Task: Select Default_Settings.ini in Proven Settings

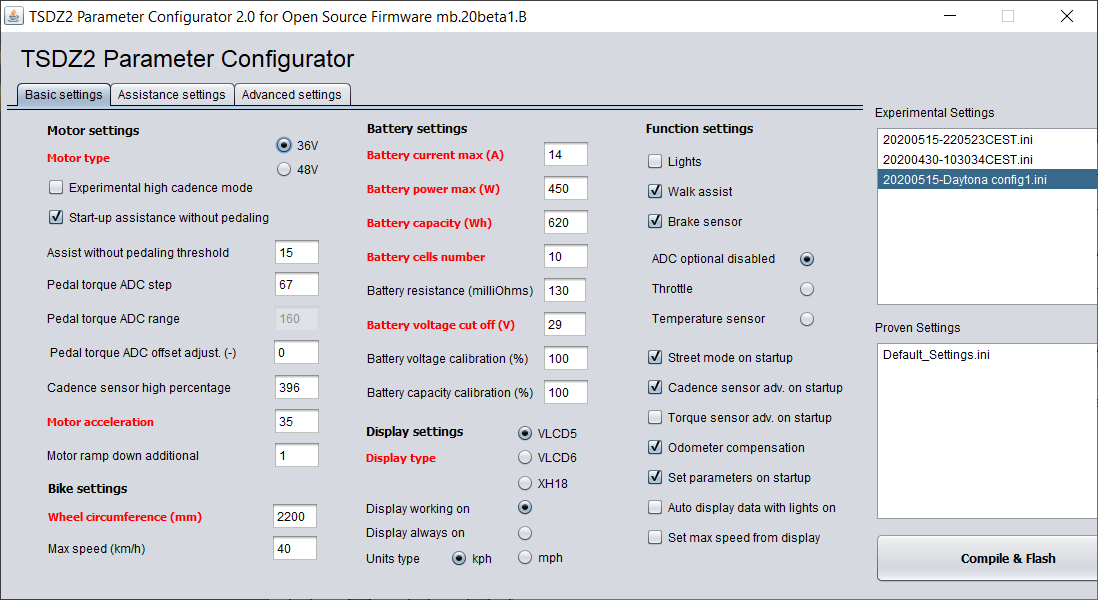Action: pos(987,355)
